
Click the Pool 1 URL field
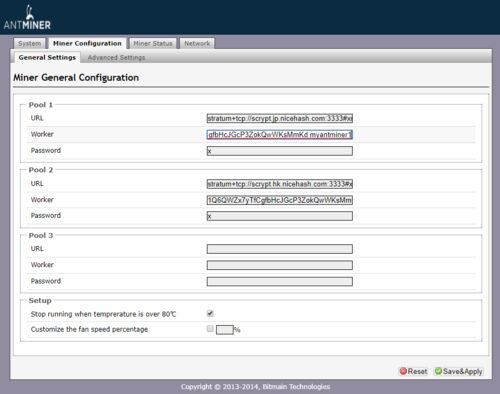point(280,118)
